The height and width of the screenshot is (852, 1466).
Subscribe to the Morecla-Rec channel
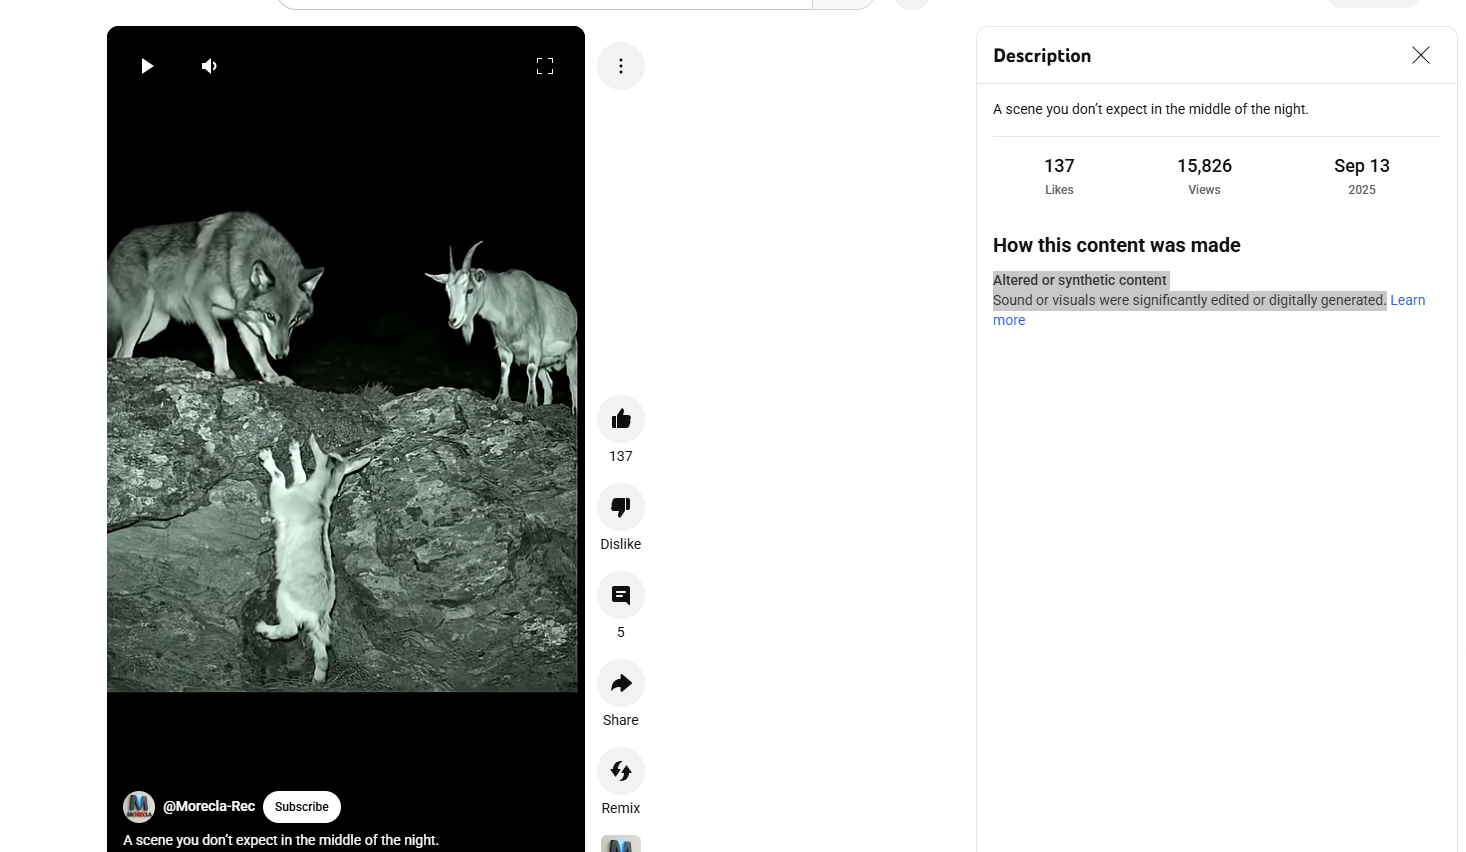coord(302,807)
